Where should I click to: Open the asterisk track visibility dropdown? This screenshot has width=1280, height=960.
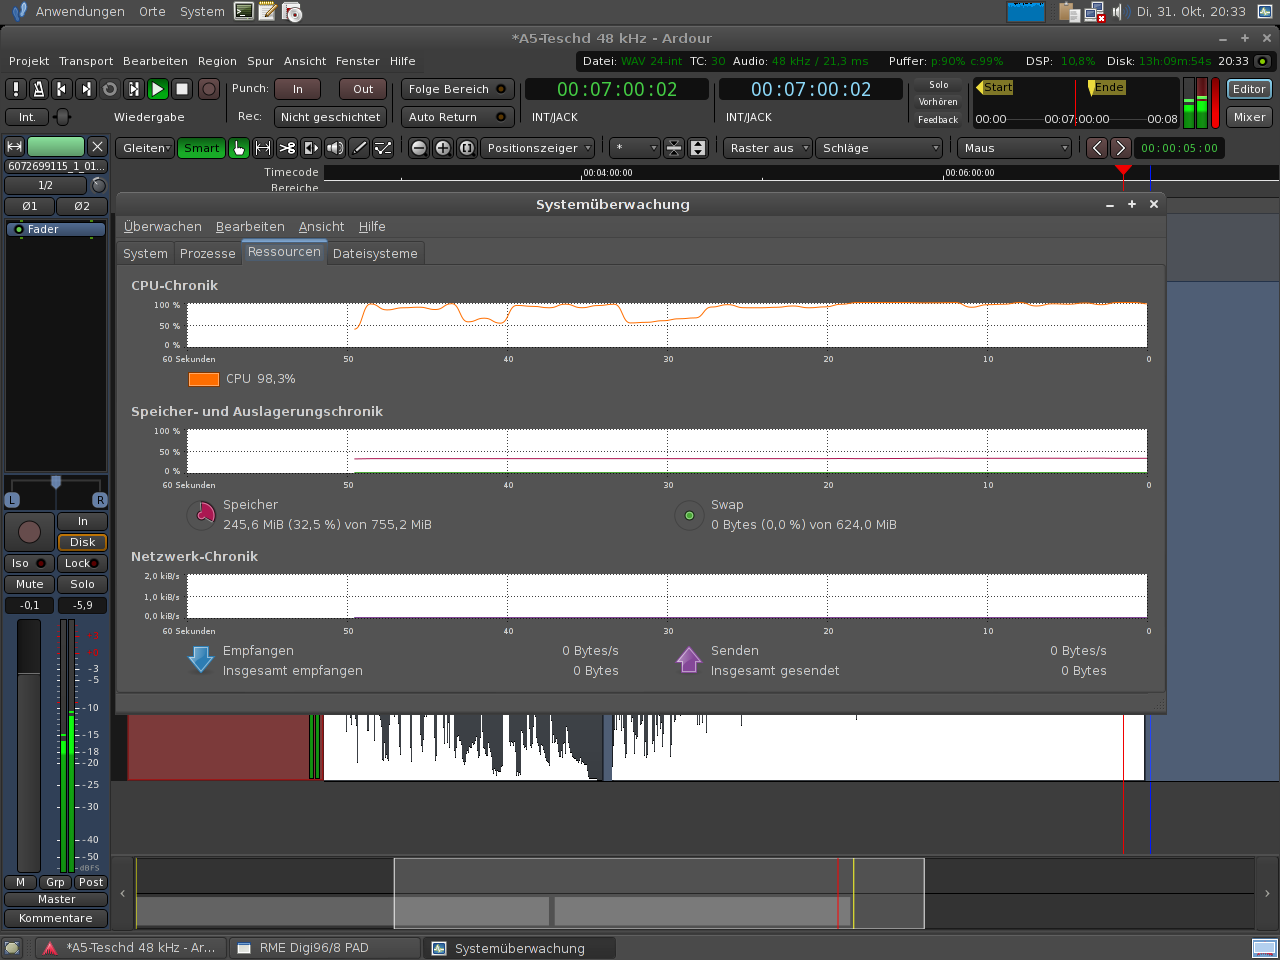coord(635,148)
